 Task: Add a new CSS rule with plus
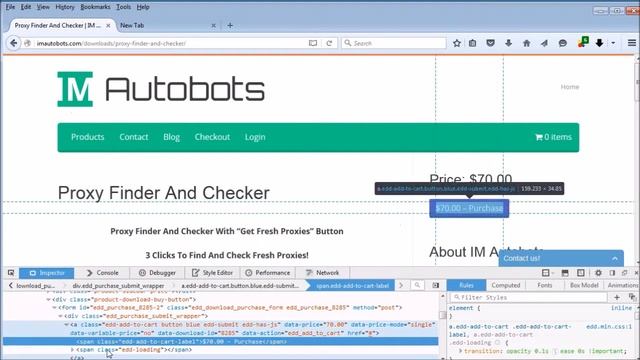click(617, 297)
